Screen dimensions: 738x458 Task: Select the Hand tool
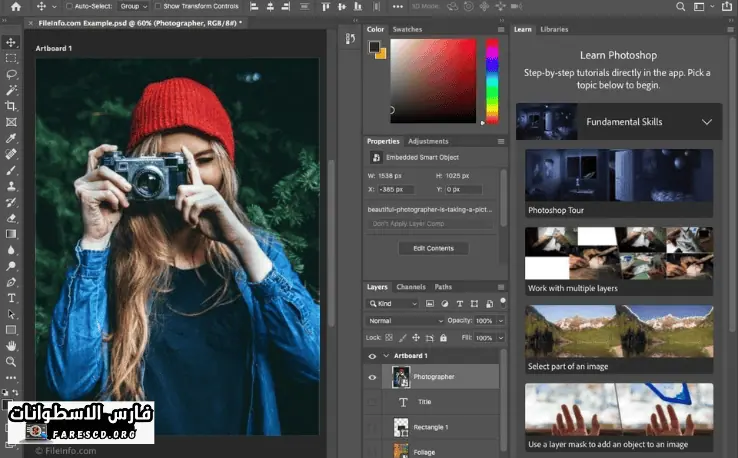pyautogui.click(x=12, y=346)
